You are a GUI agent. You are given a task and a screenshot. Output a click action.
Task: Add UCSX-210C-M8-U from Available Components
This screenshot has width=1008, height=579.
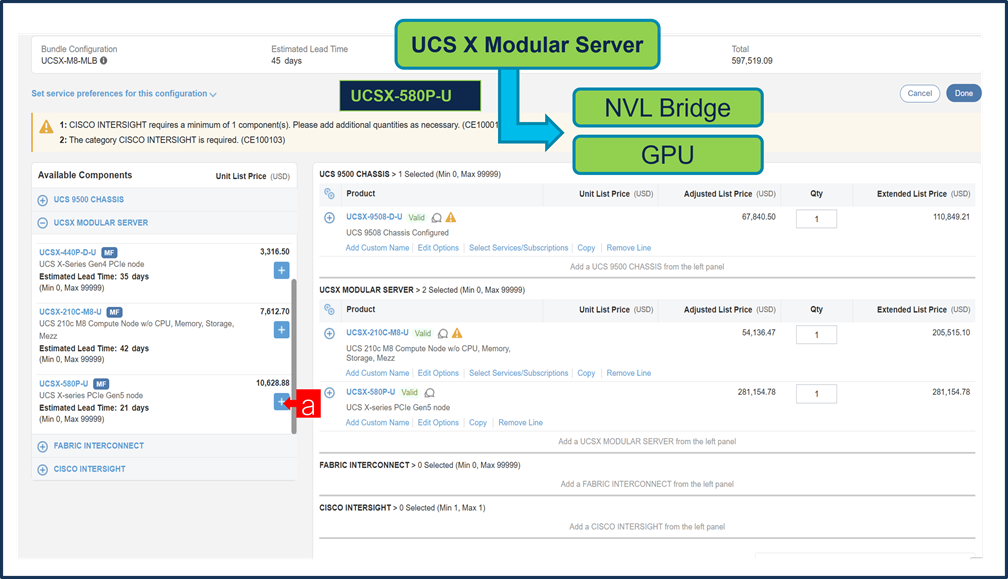click(282, 330)
